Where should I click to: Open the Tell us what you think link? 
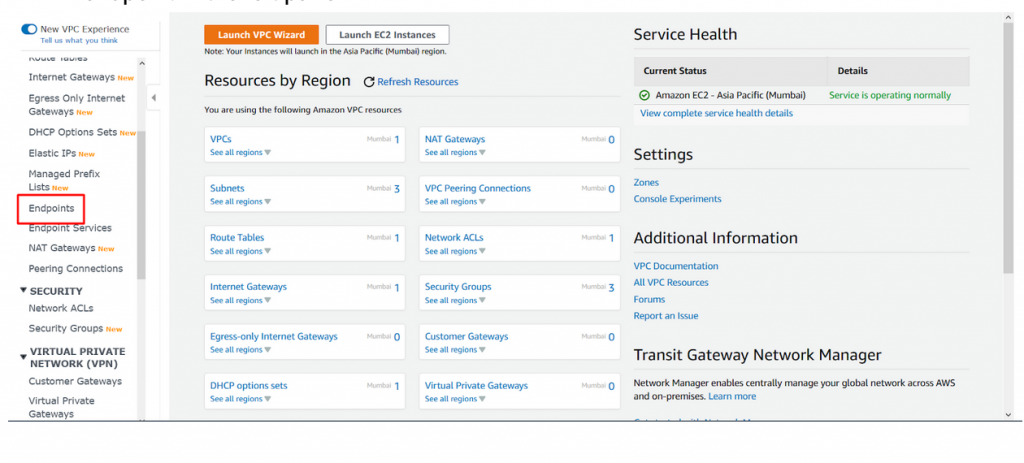(79, 40)
